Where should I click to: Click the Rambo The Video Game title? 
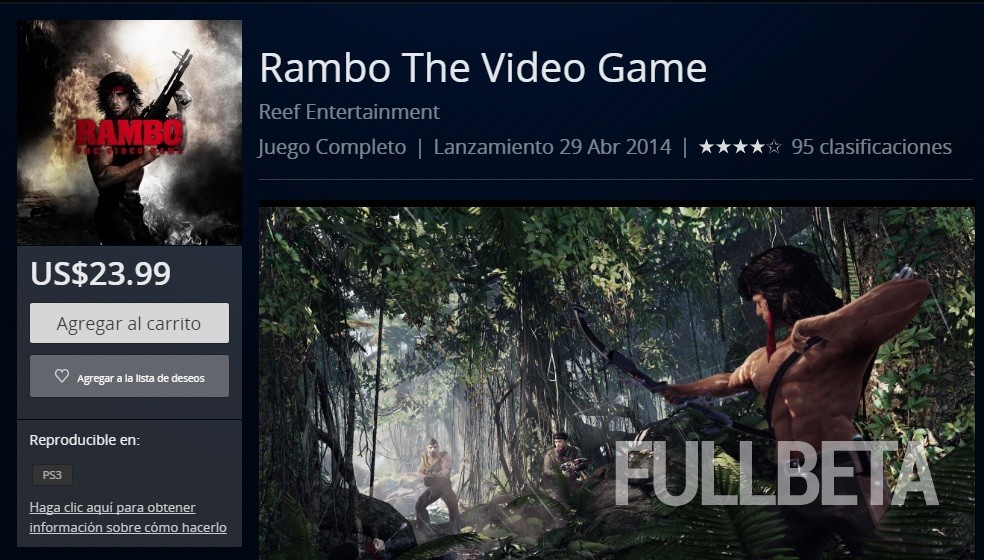(483, 67)
